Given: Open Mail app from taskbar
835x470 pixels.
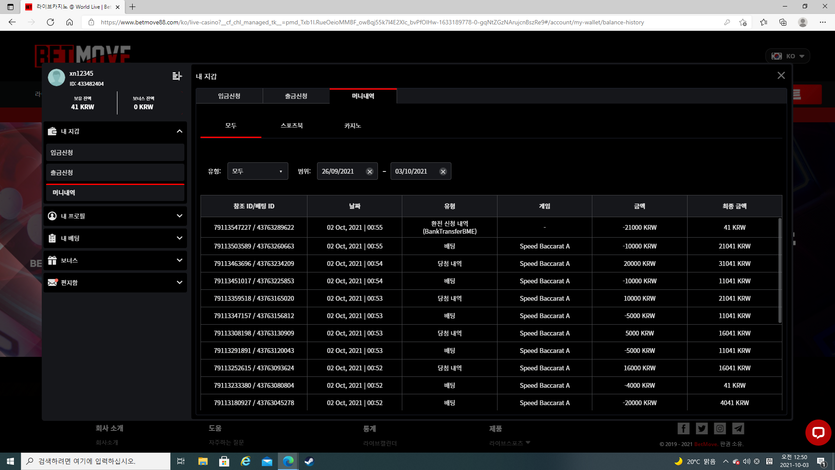Looking at the screenshot, I should (x=267, y=461).
